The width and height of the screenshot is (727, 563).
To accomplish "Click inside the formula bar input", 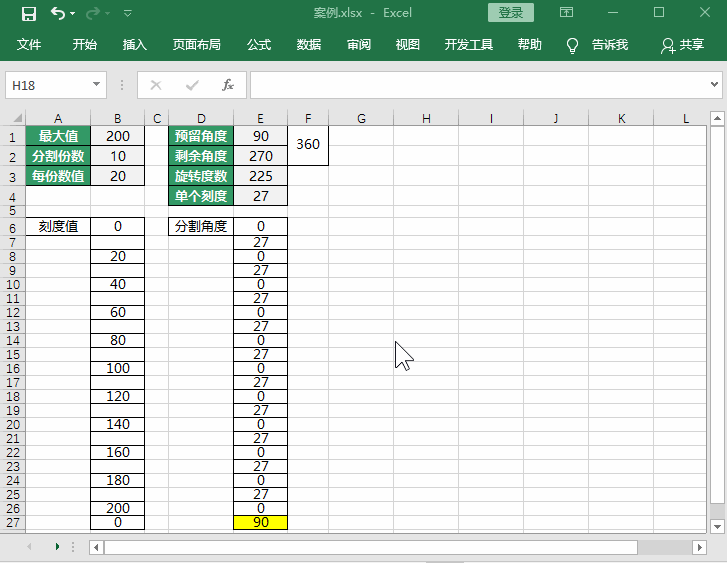I will coord(478,85).
